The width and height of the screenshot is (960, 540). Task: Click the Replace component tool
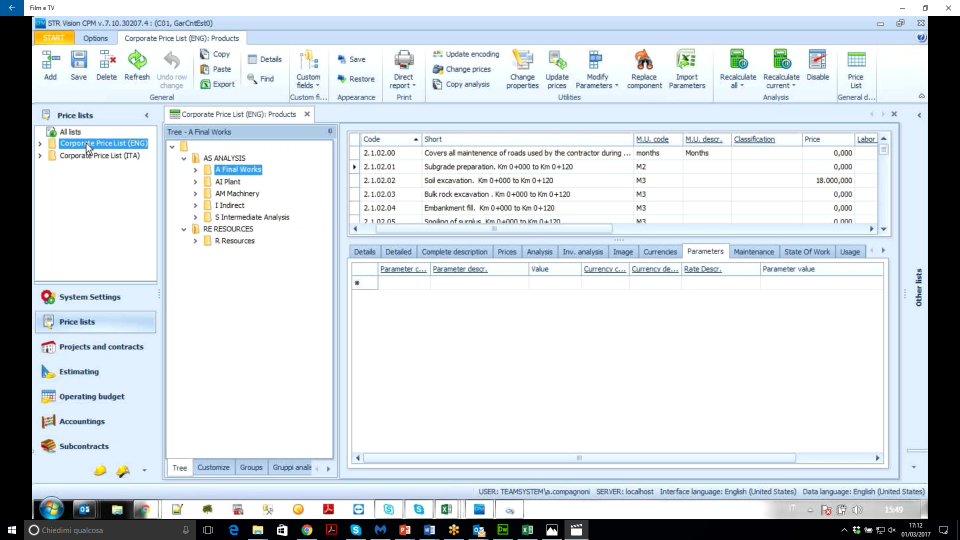(644, 70)
